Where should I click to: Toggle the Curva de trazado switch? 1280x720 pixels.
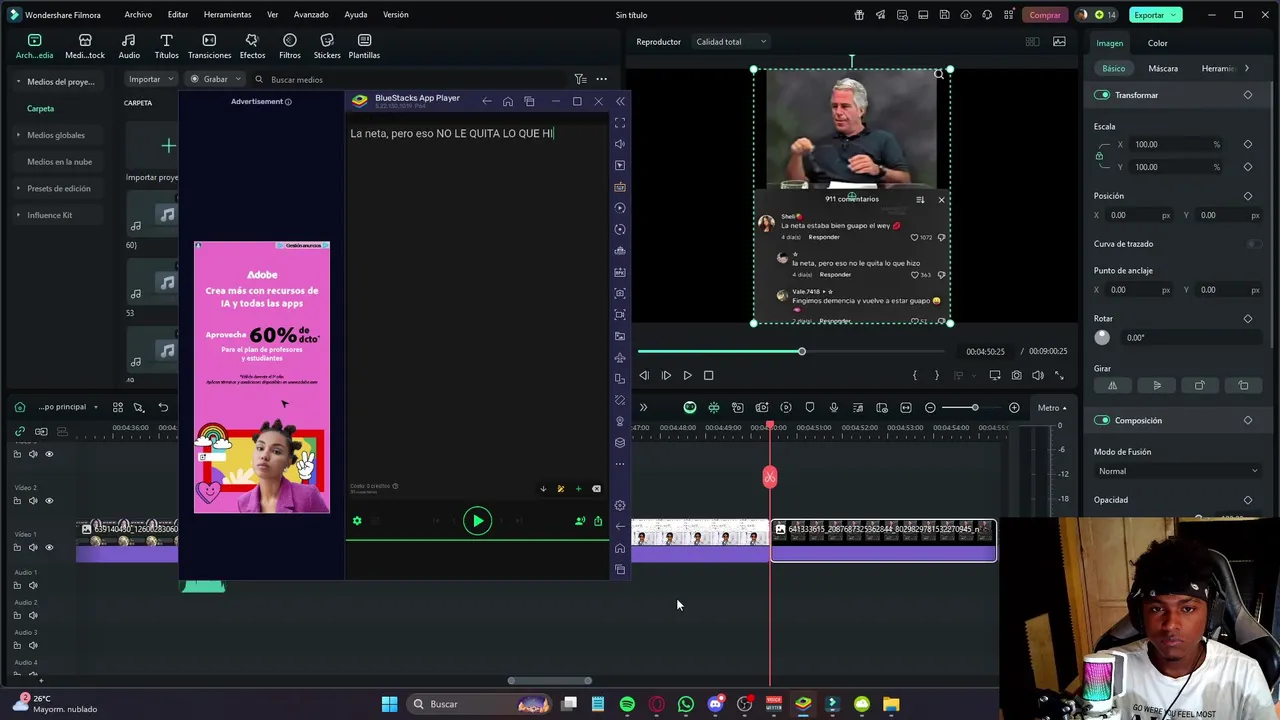click(x=1253, y=244)
